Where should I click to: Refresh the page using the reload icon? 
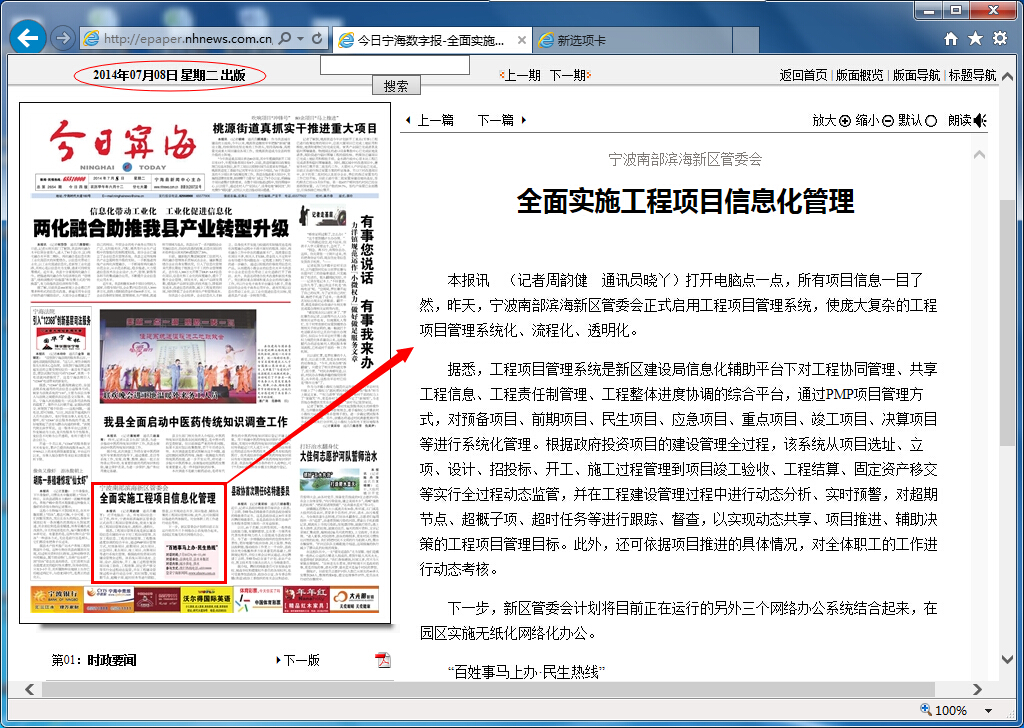318,39
